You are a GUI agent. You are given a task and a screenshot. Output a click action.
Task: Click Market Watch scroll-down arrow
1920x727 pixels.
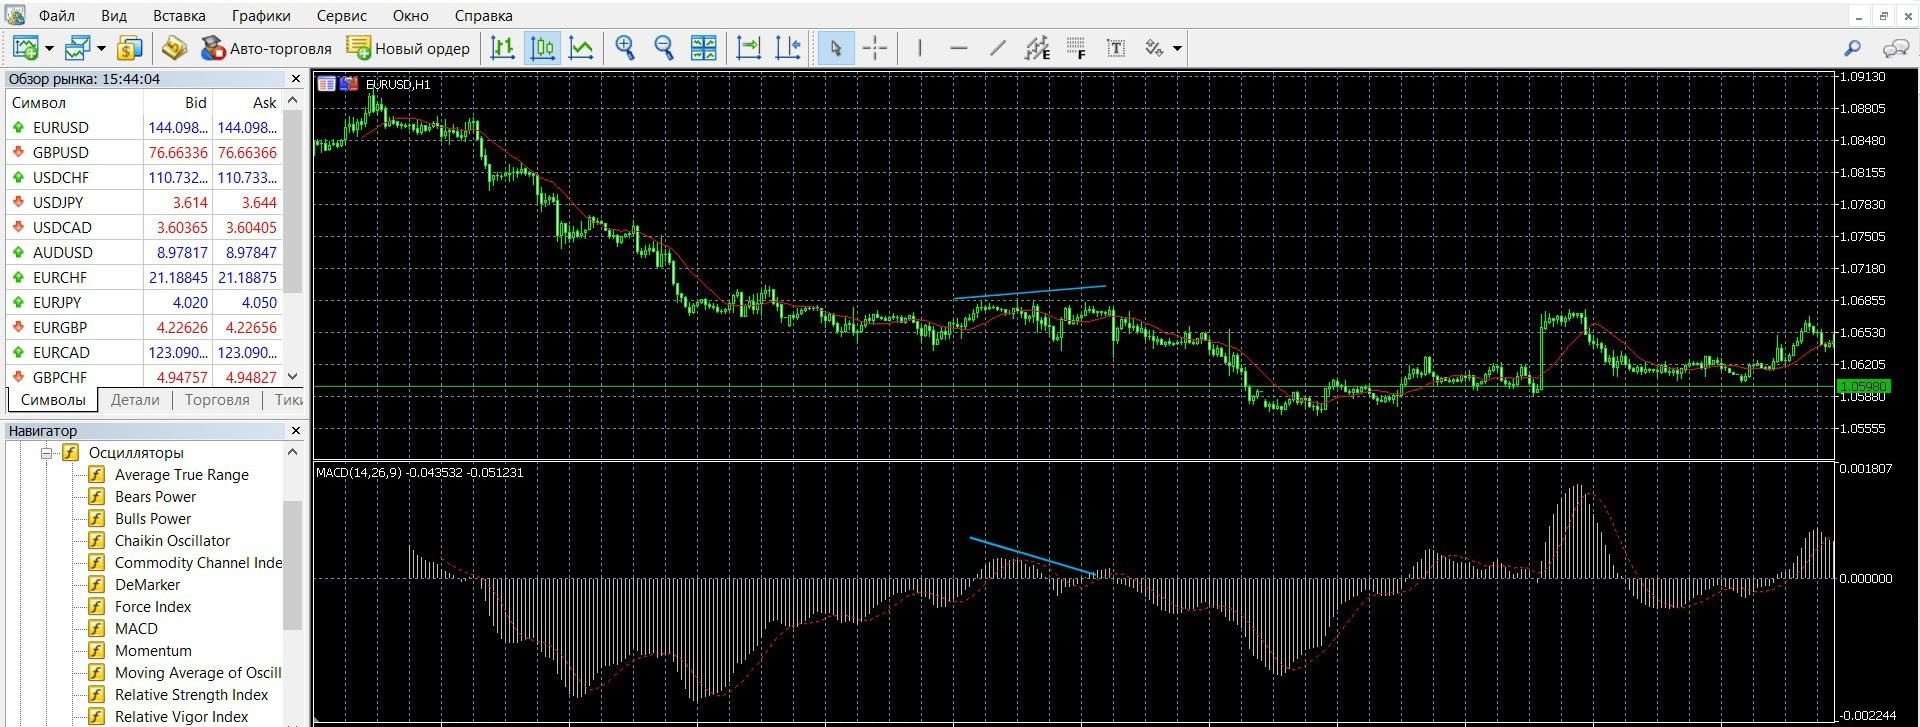(x=293, y=377)
